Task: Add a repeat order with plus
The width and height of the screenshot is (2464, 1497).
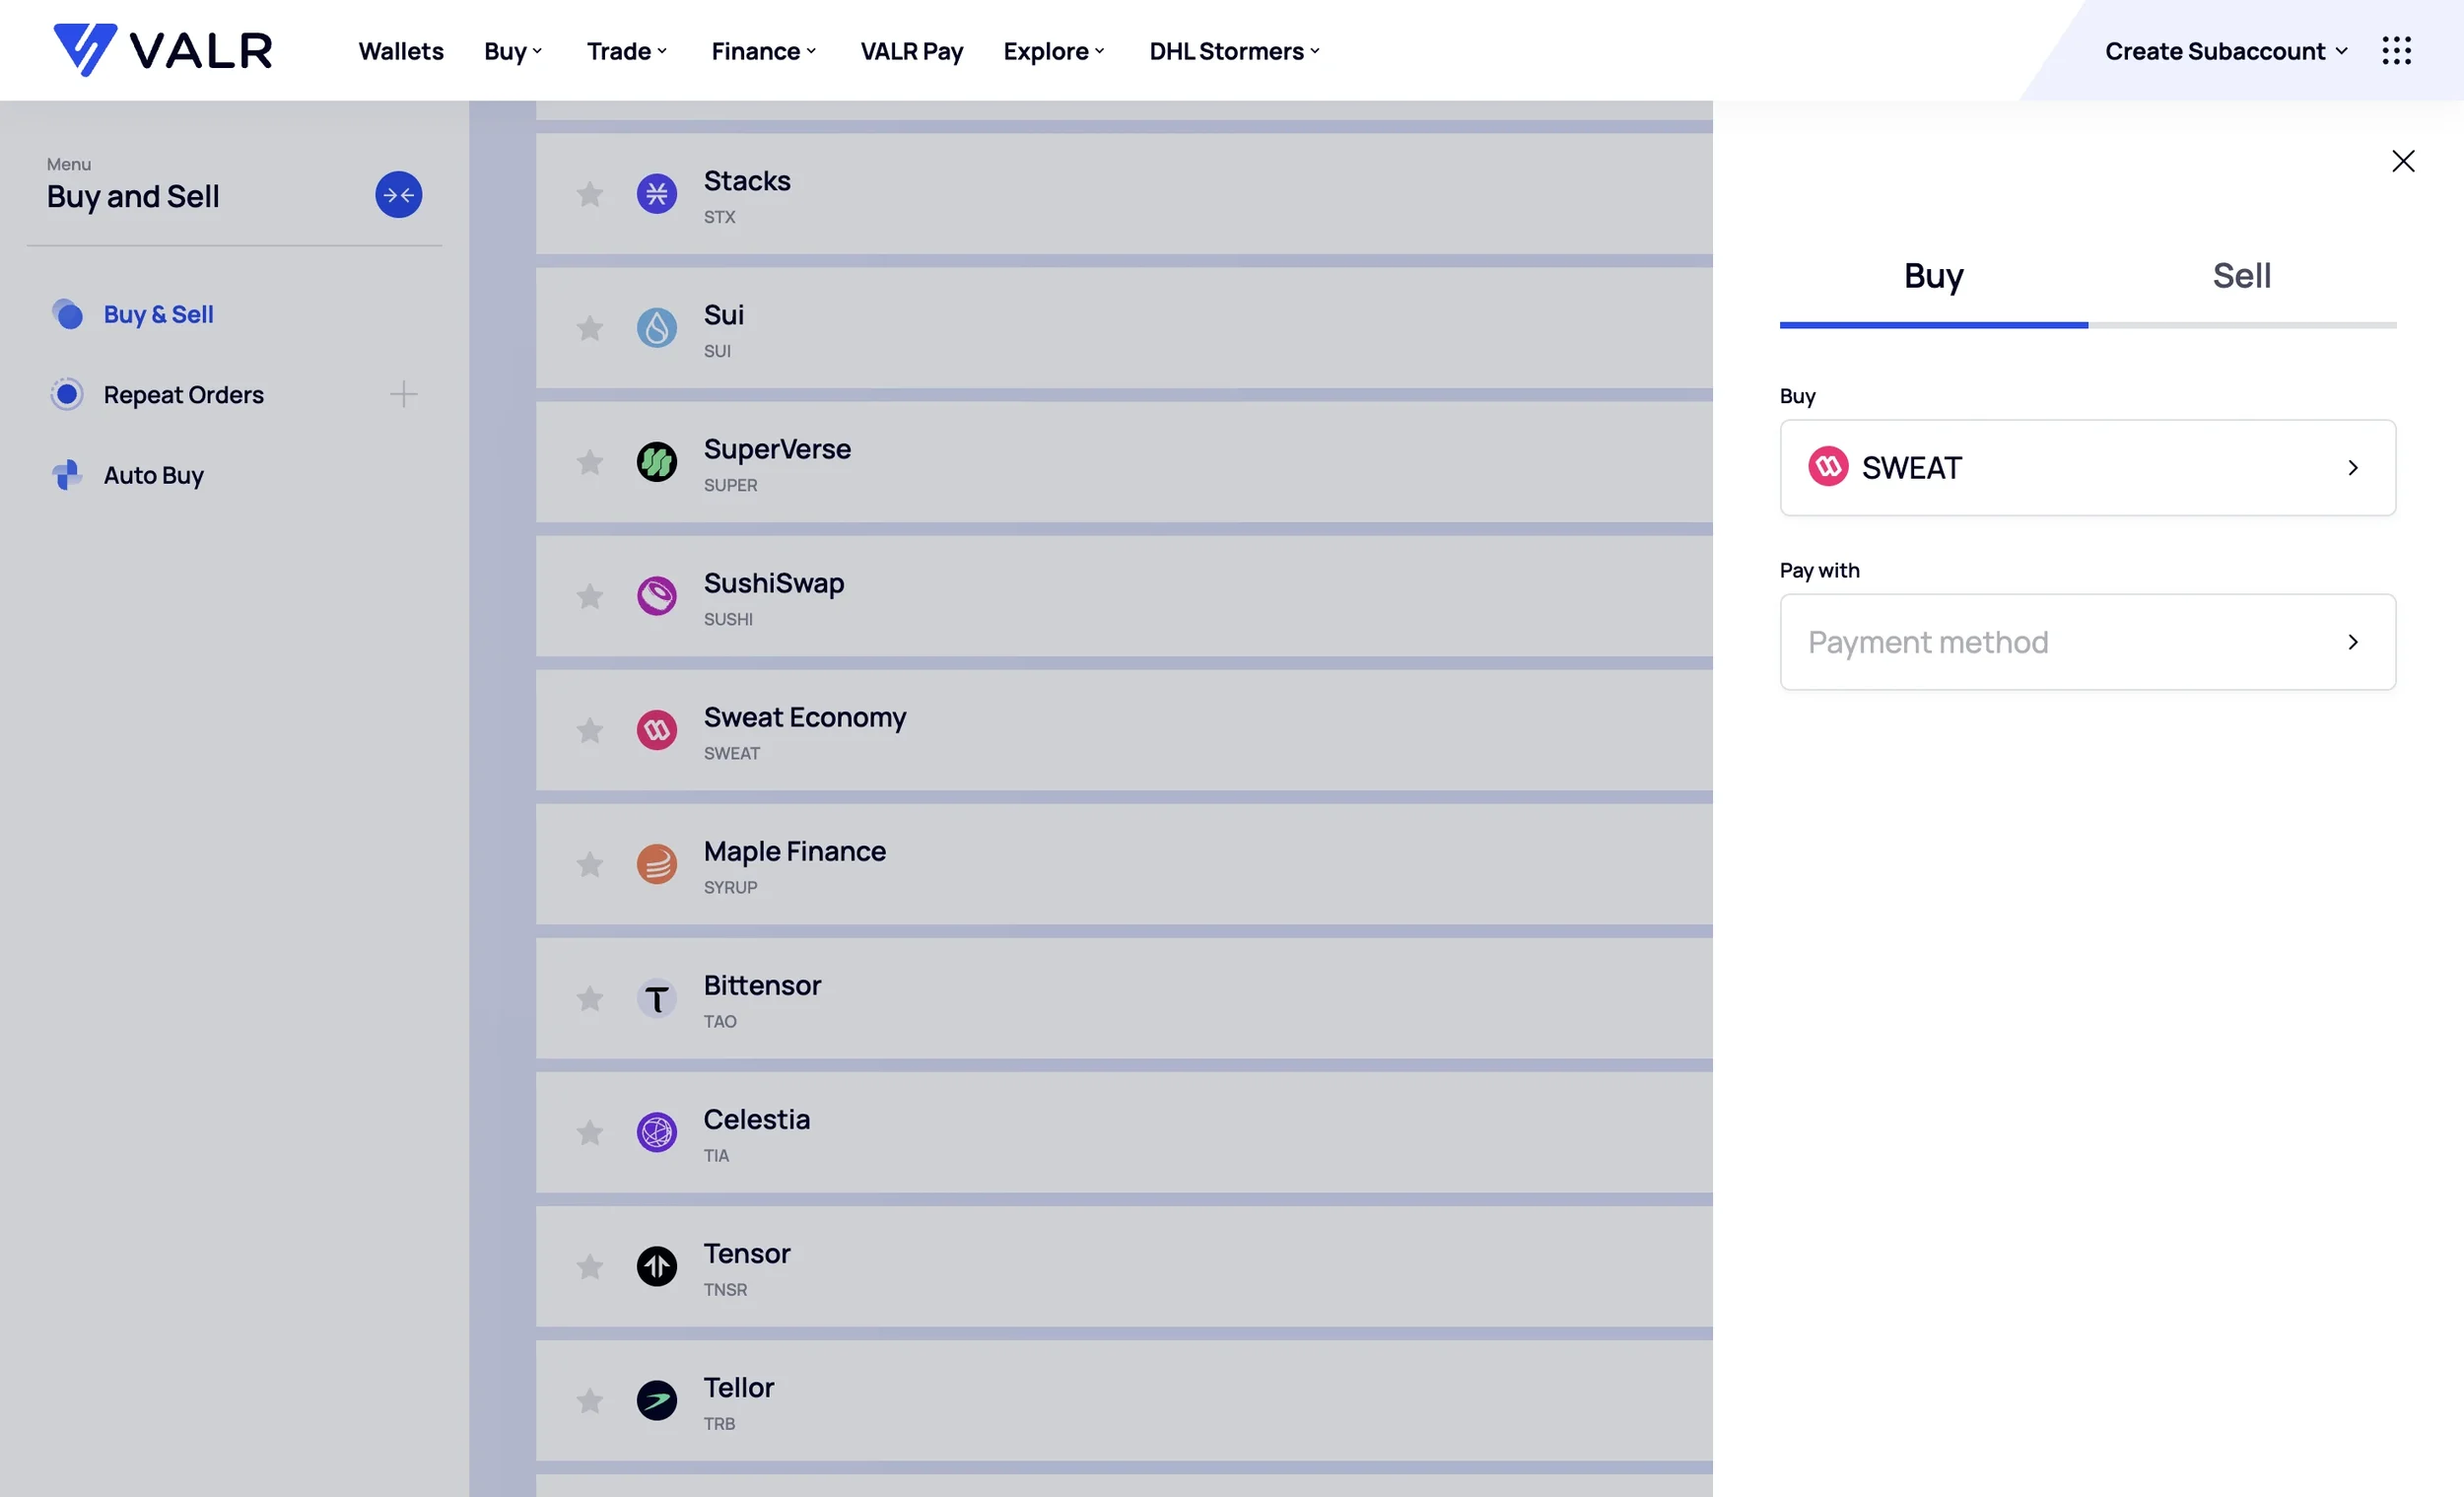Action: (403, 395)
